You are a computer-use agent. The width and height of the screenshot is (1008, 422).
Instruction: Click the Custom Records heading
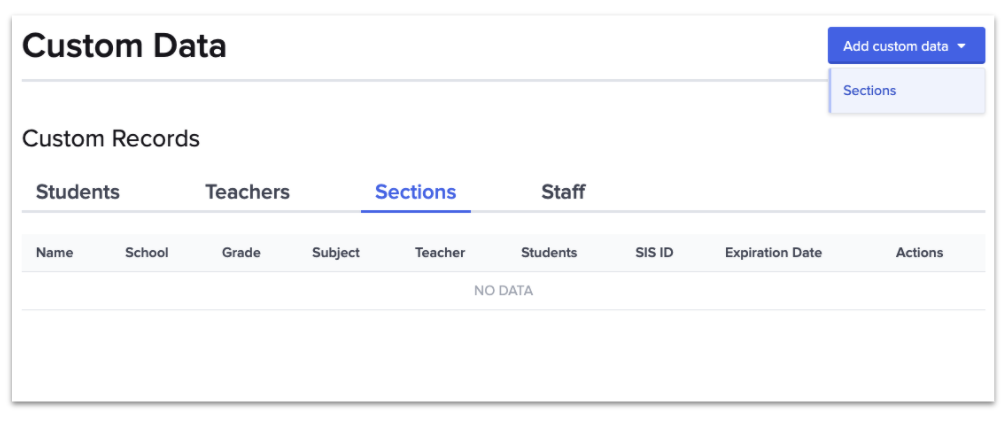(111, 139)
